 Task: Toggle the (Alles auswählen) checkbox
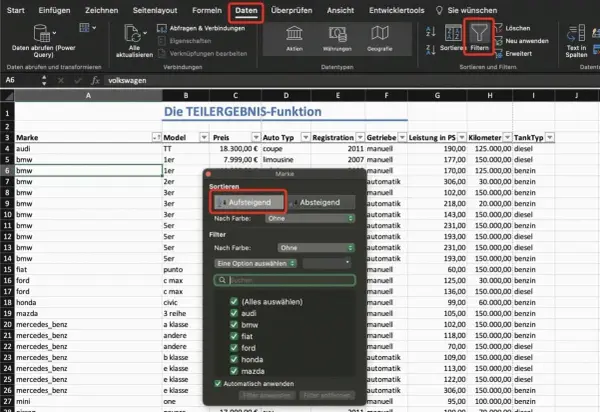(234, 302)
